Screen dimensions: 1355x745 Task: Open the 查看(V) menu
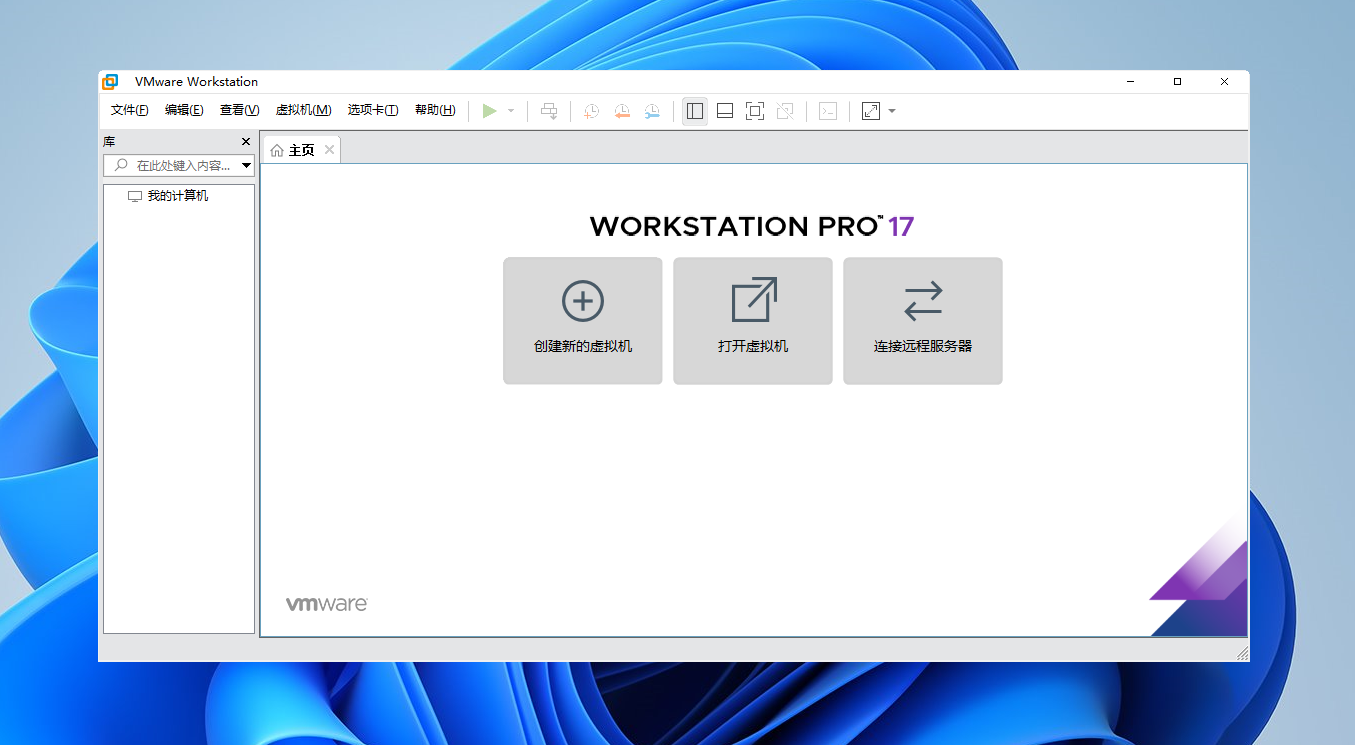tap(240, 110)
